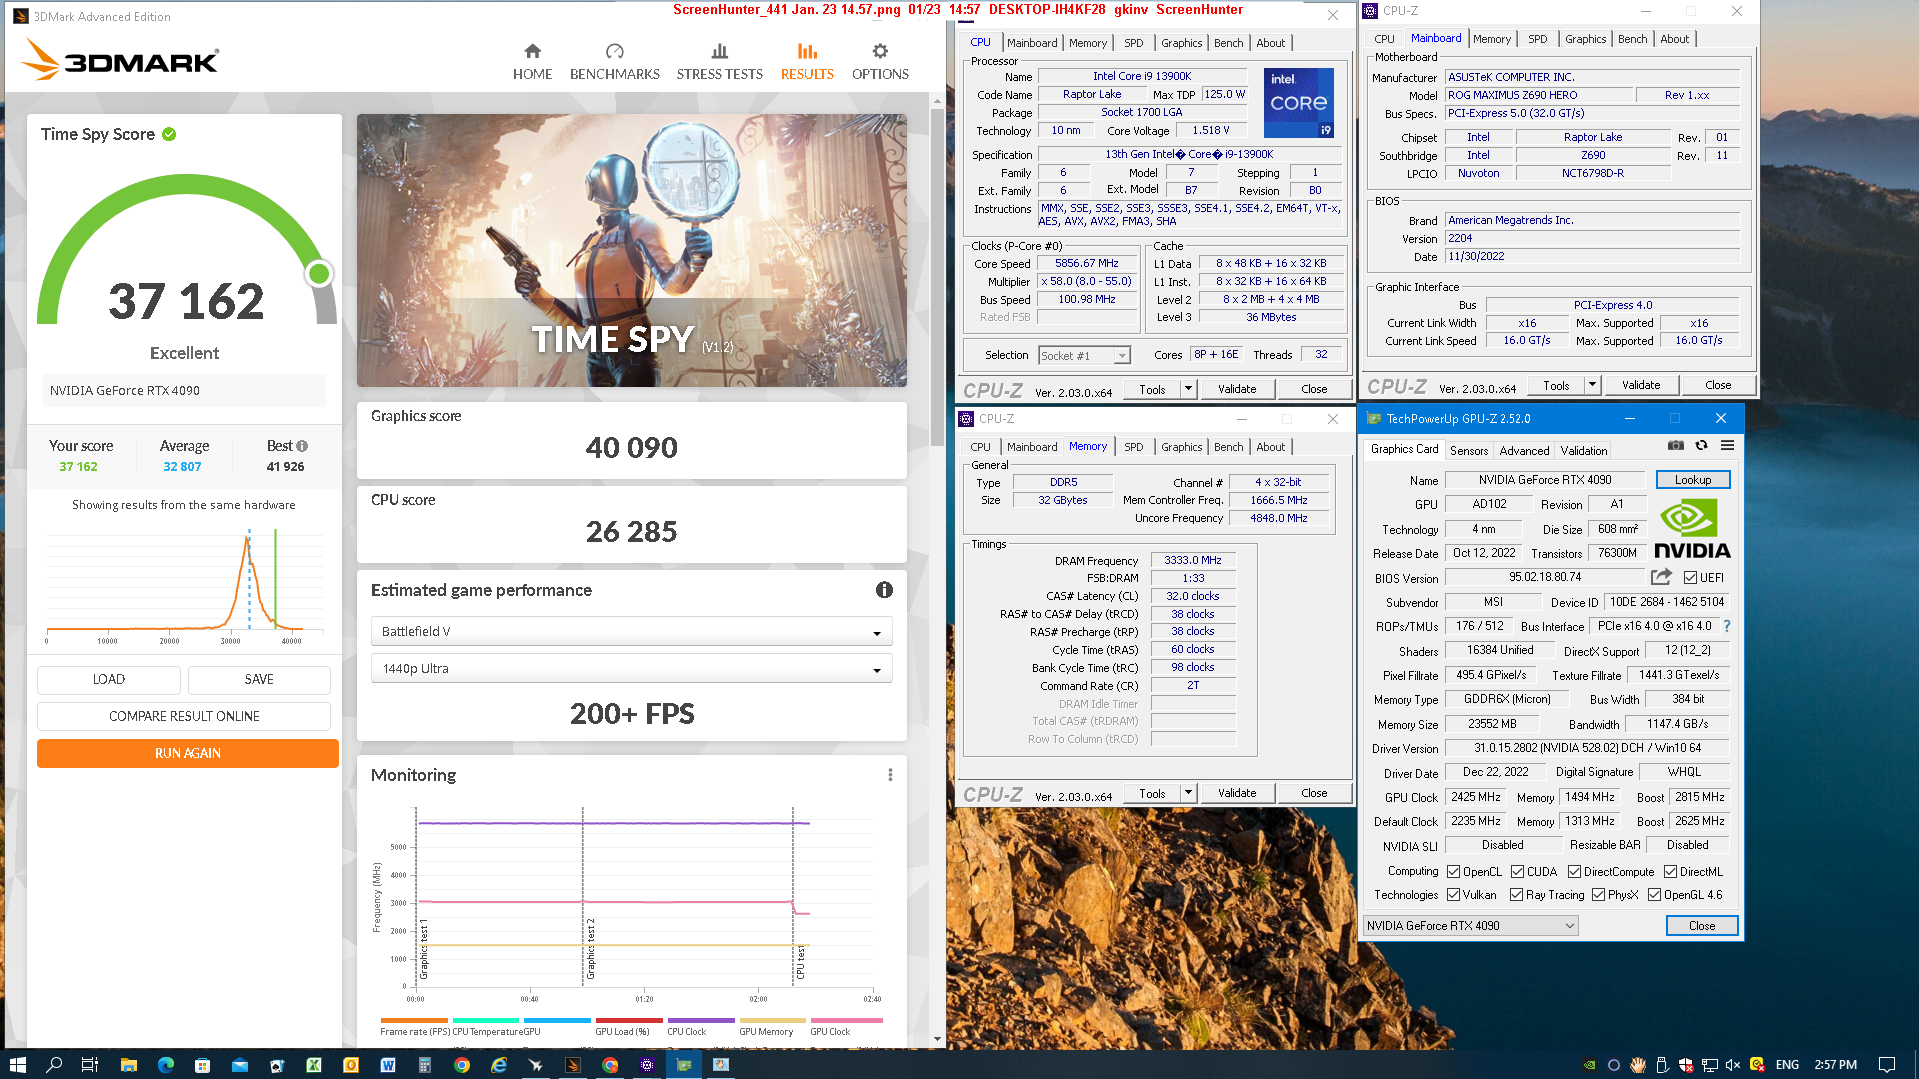Toggle the Ray Tracing checkbox
Viewport: 1919px width, 1079px height.
pyautogui.click(x=1517, y=895)
